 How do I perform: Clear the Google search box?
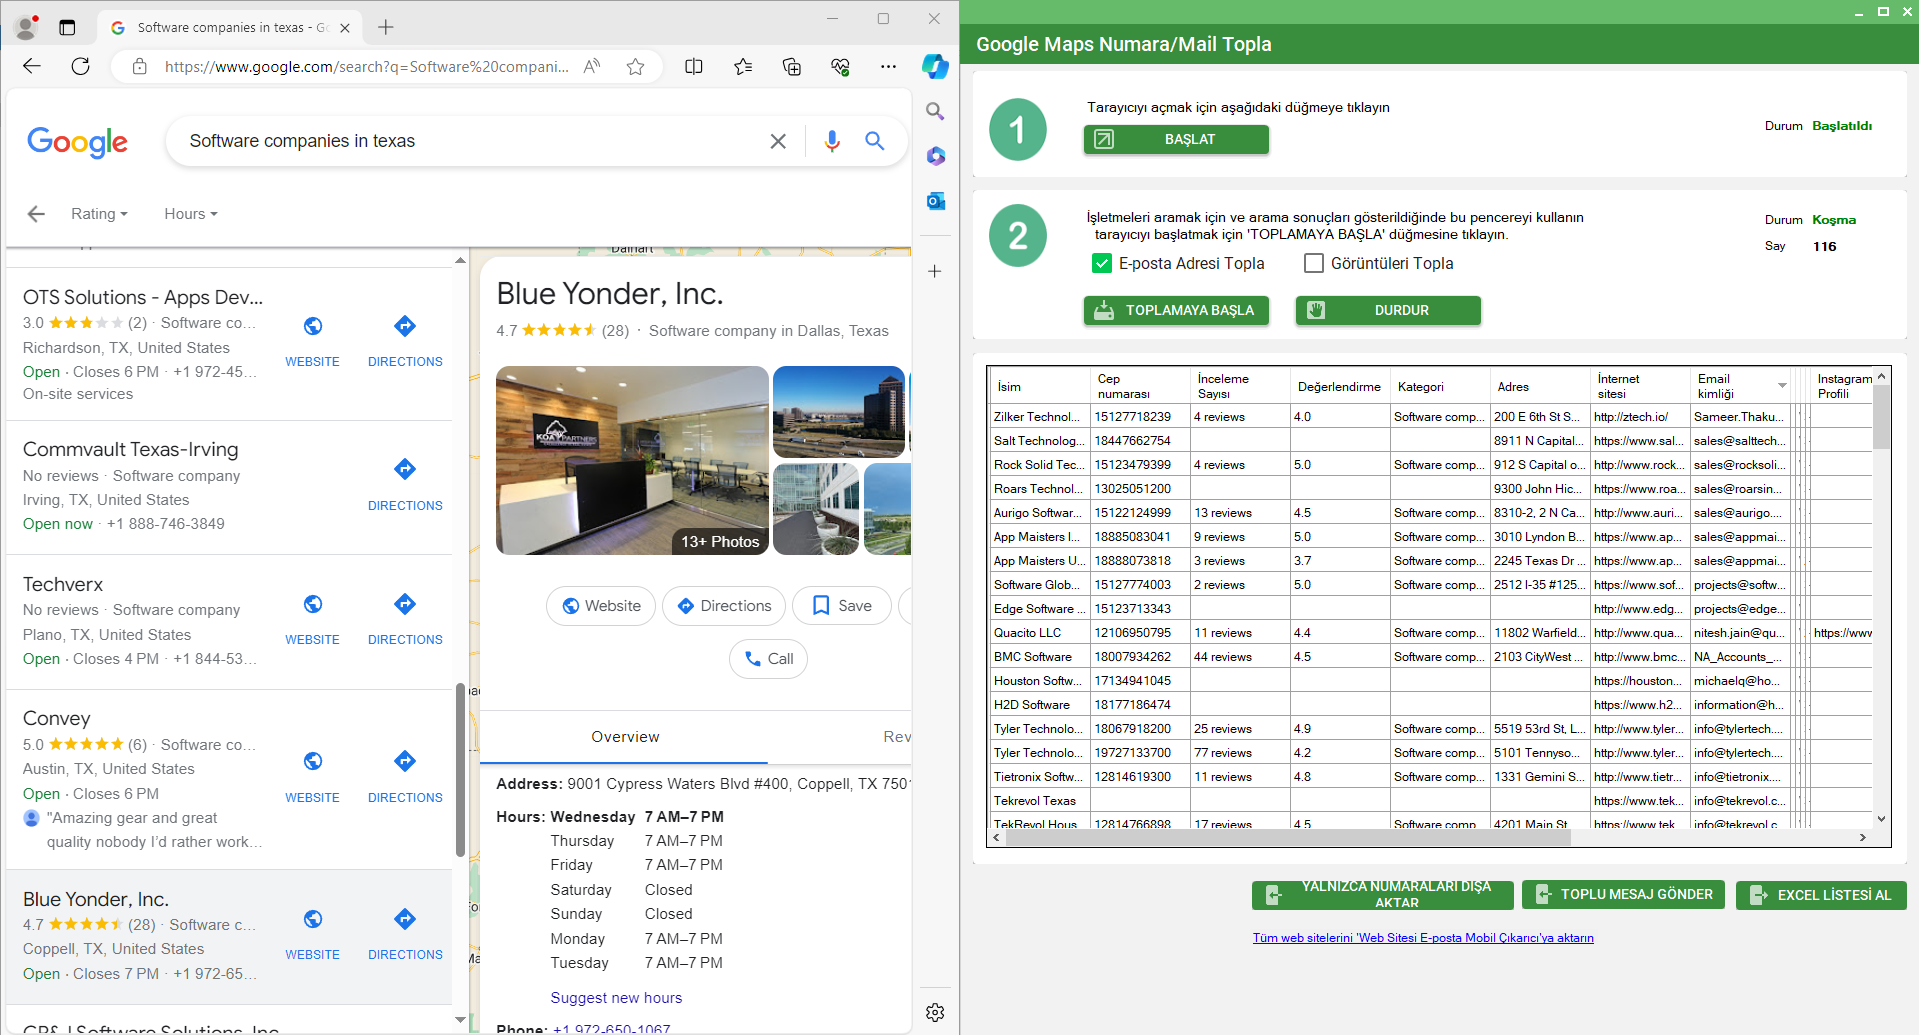click(778, 141)
